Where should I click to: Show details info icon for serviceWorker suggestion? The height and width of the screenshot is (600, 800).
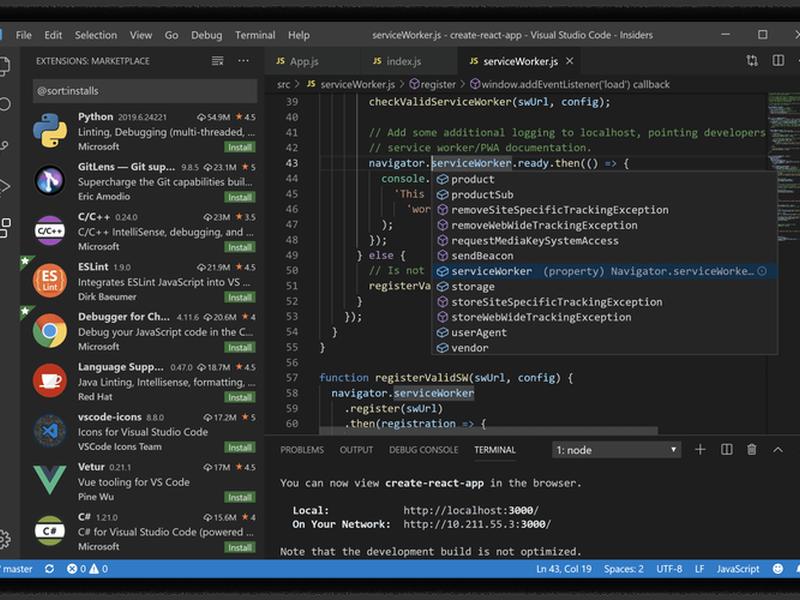[762, 271]
